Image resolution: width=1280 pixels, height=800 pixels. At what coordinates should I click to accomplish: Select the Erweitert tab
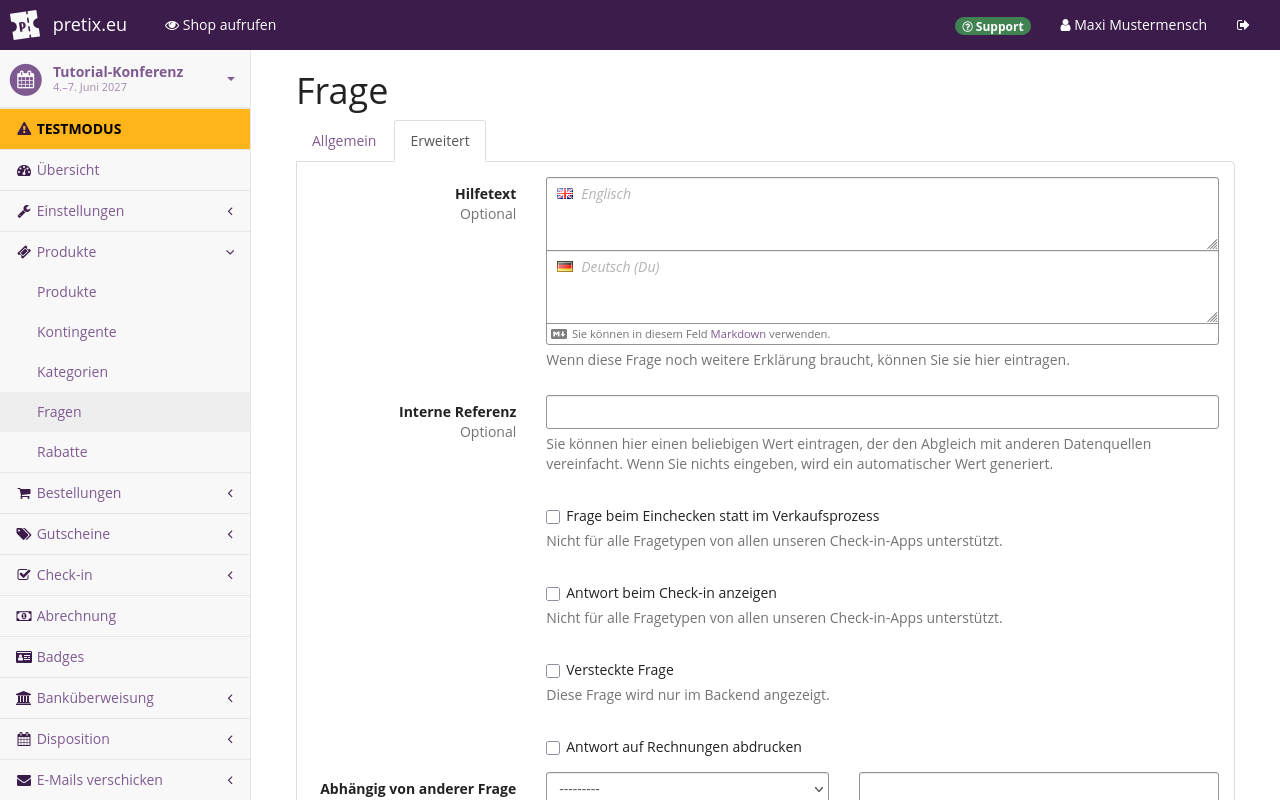(x=440, y=141)
